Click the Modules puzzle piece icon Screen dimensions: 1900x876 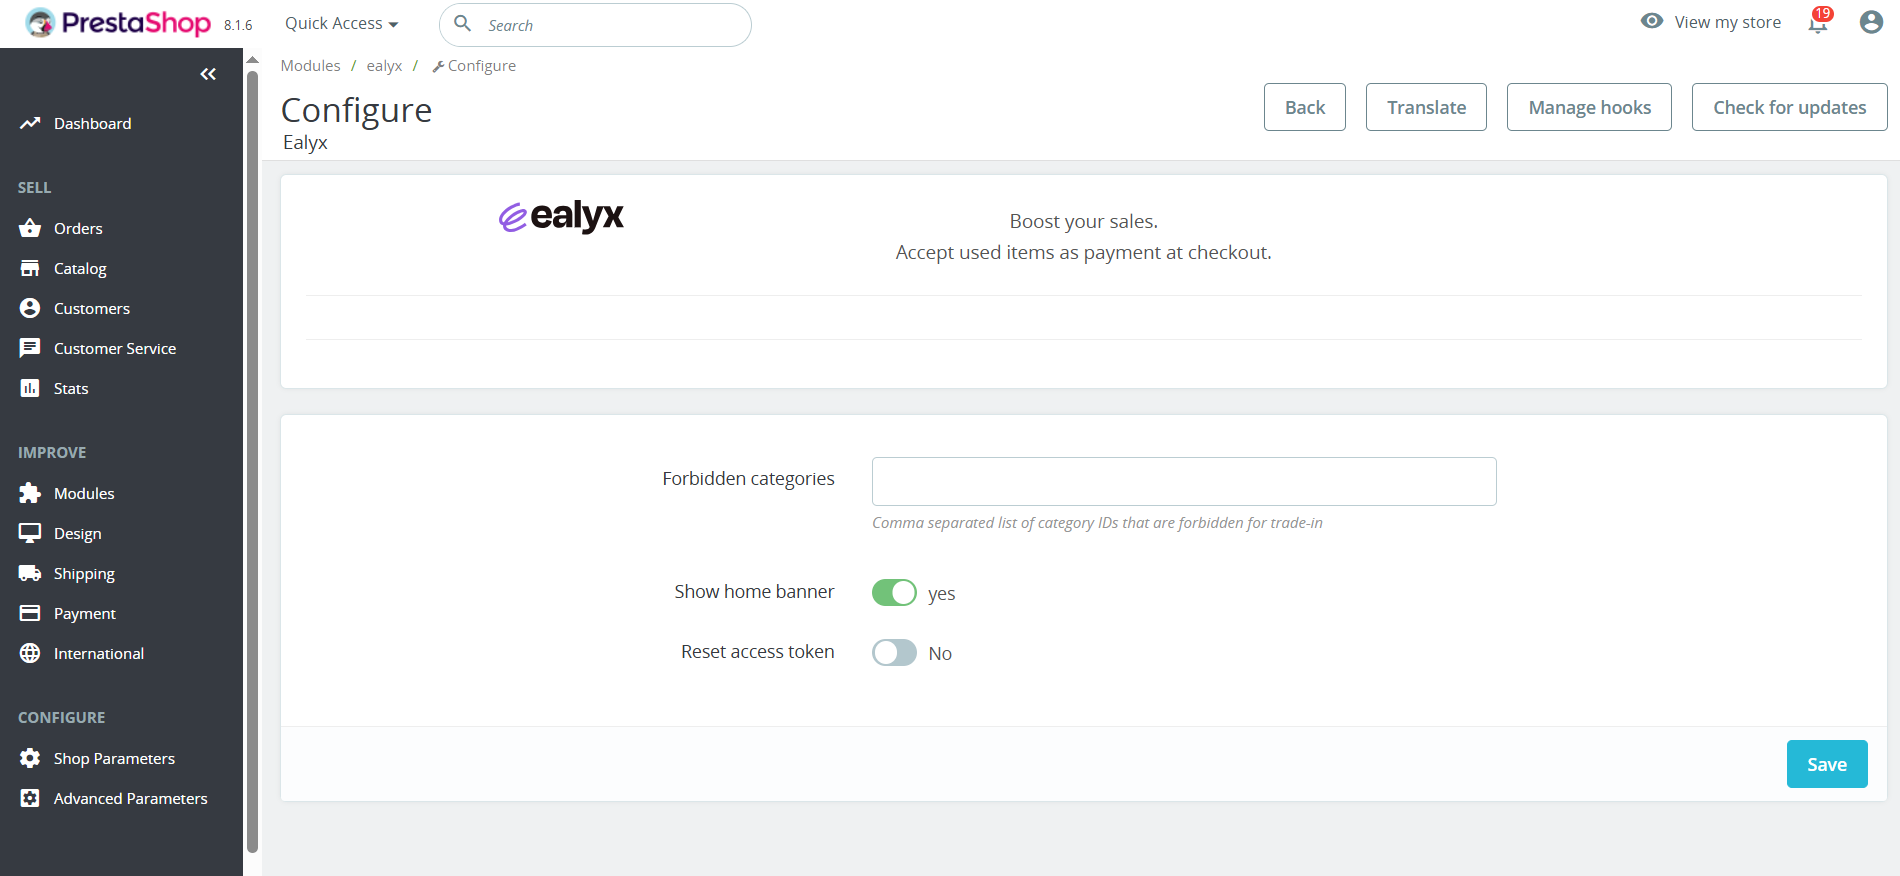point(30,493)
